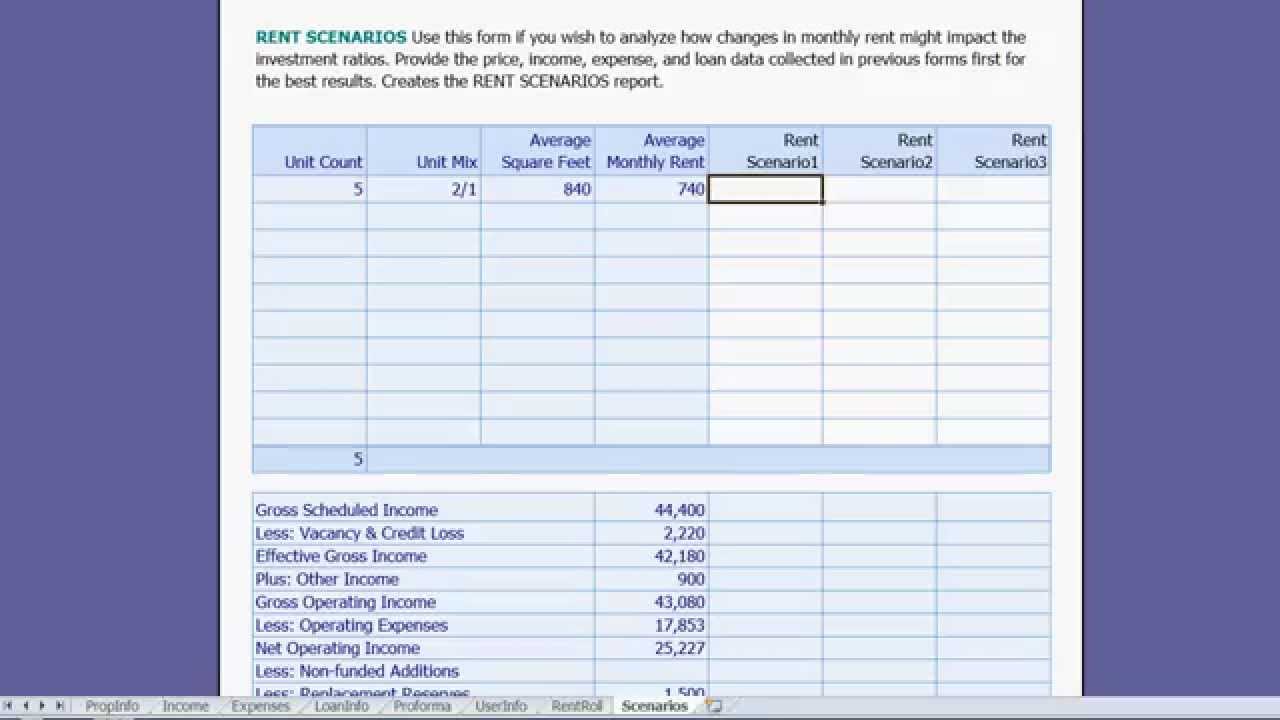Click Average Square Feet column header
Screen dimensions: 1280x720
[x=538, y=151]
